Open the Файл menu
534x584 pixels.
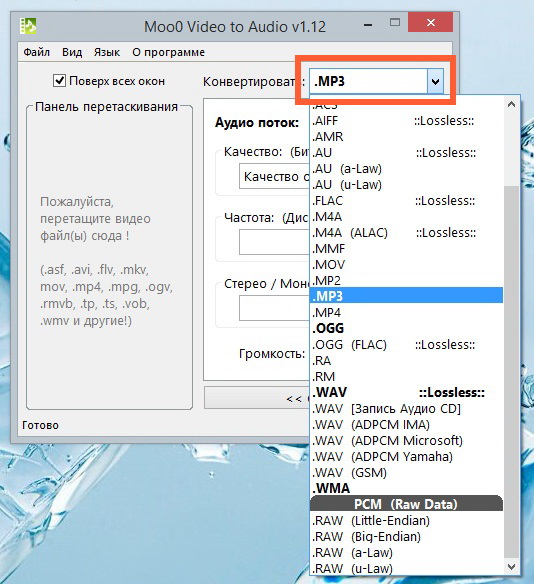(36, 52)
